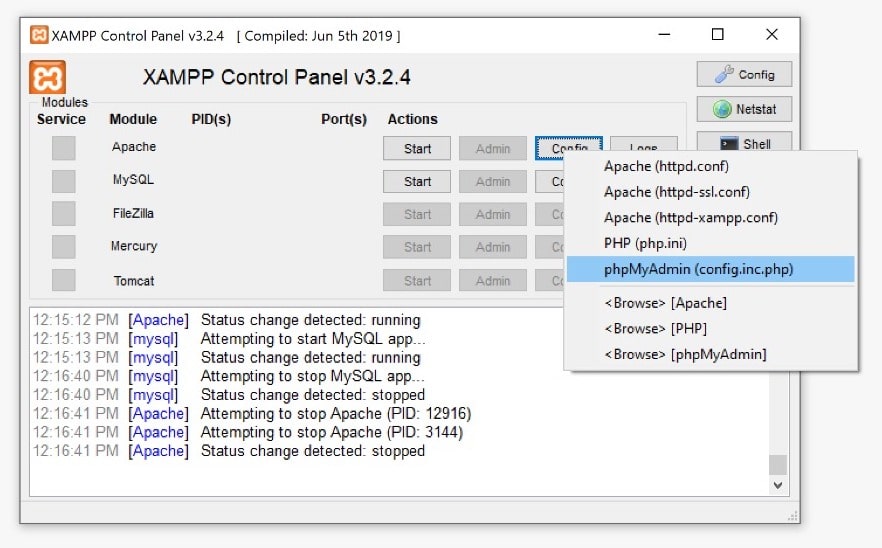
Task: Click the XAMPP logo in the title bar
Action: click(x=39, y=35)
